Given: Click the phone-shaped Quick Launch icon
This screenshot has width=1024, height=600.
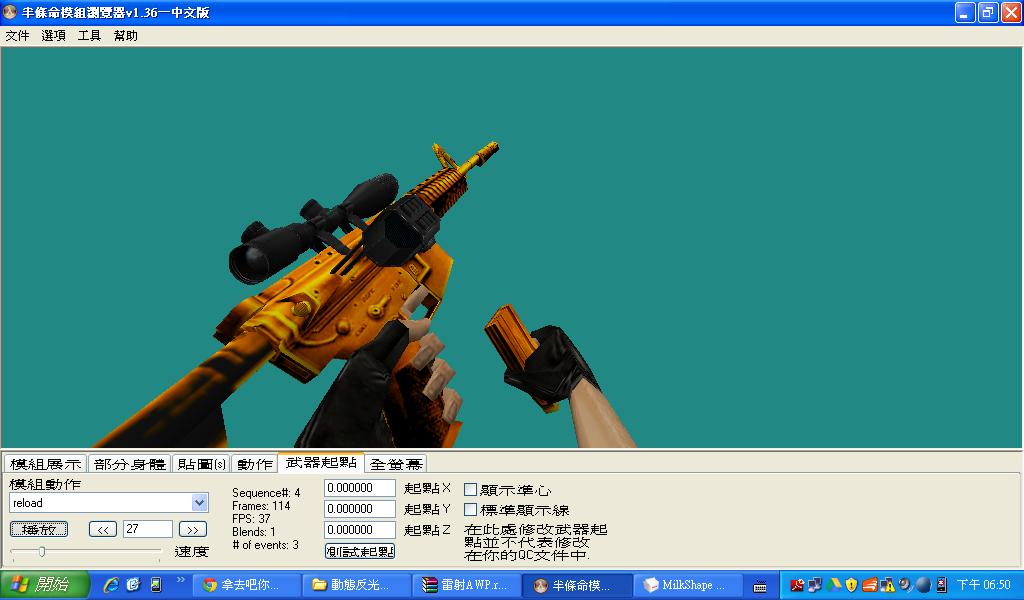Looking at the screenshot, I should [155, 585].
